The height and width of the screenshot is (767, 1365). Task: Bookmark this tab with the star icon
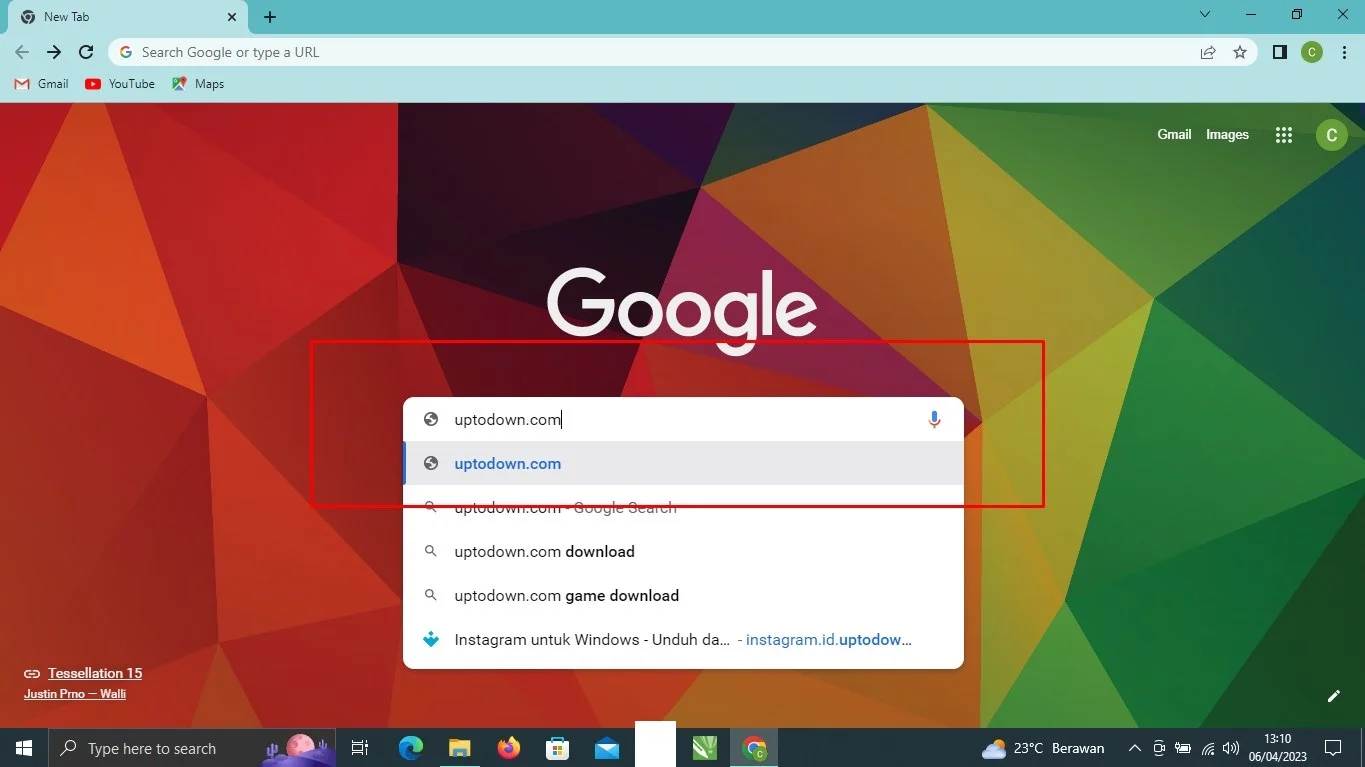[1240, 52]
